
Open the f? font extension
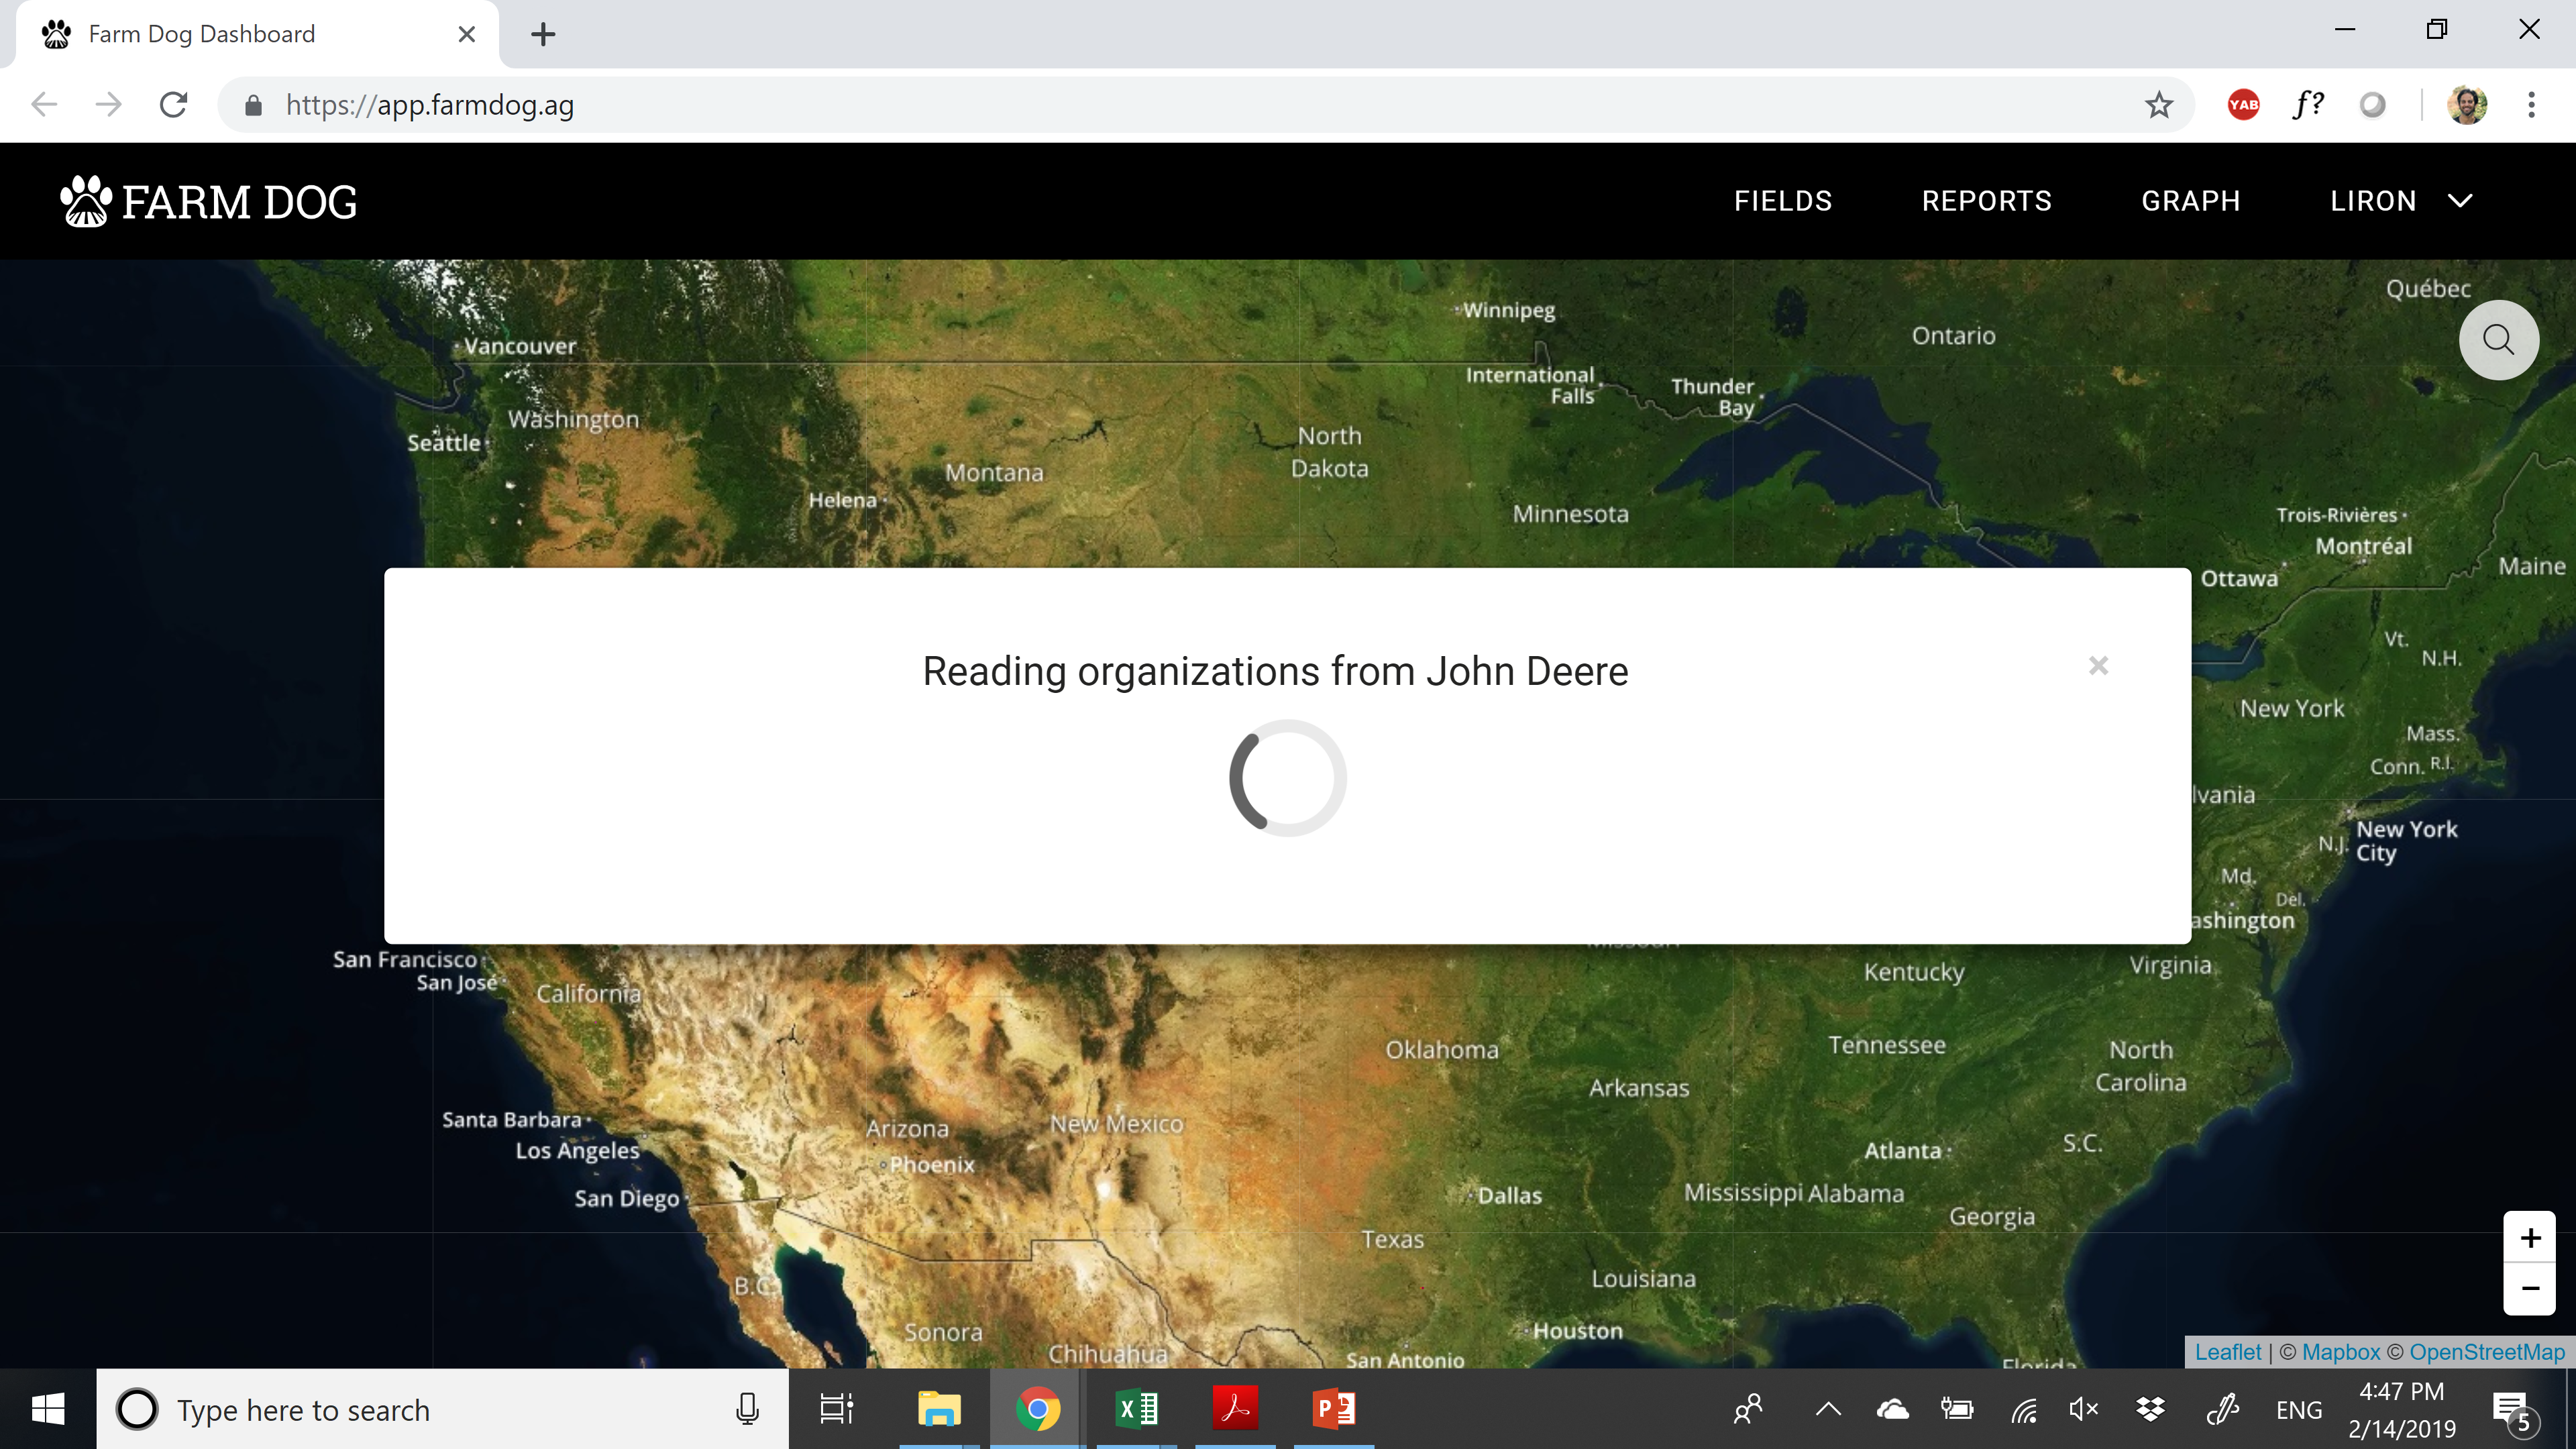pos(2308,104)
